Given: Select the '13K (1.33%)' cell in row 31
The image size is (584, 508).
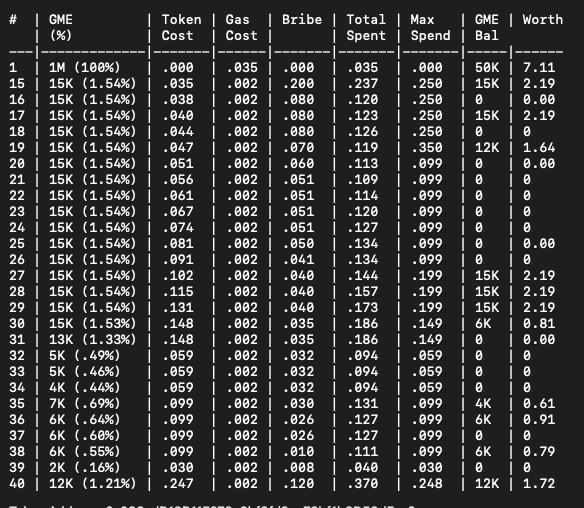Looking at the screenshot, I should (93, 340).
